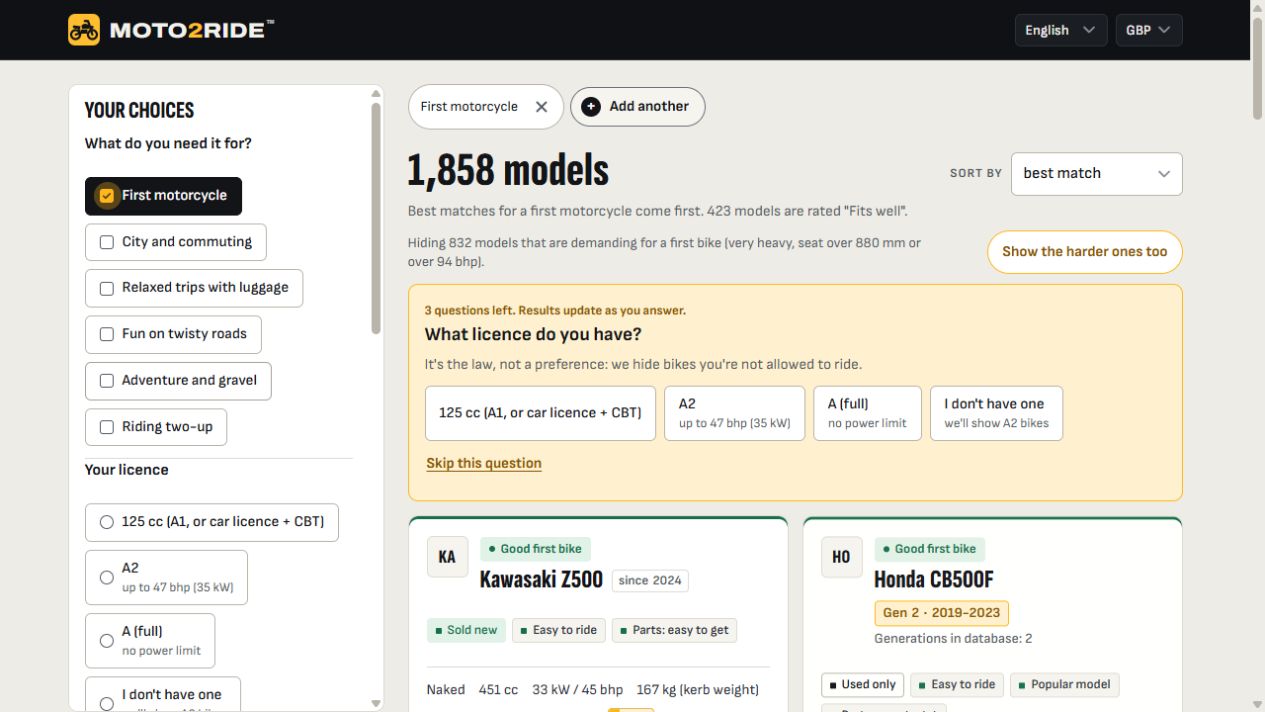Click Easy to ride tag on Kawasaki card
Image resolution: width=1265 pixels, height=712 pixels.
(558, 630)
